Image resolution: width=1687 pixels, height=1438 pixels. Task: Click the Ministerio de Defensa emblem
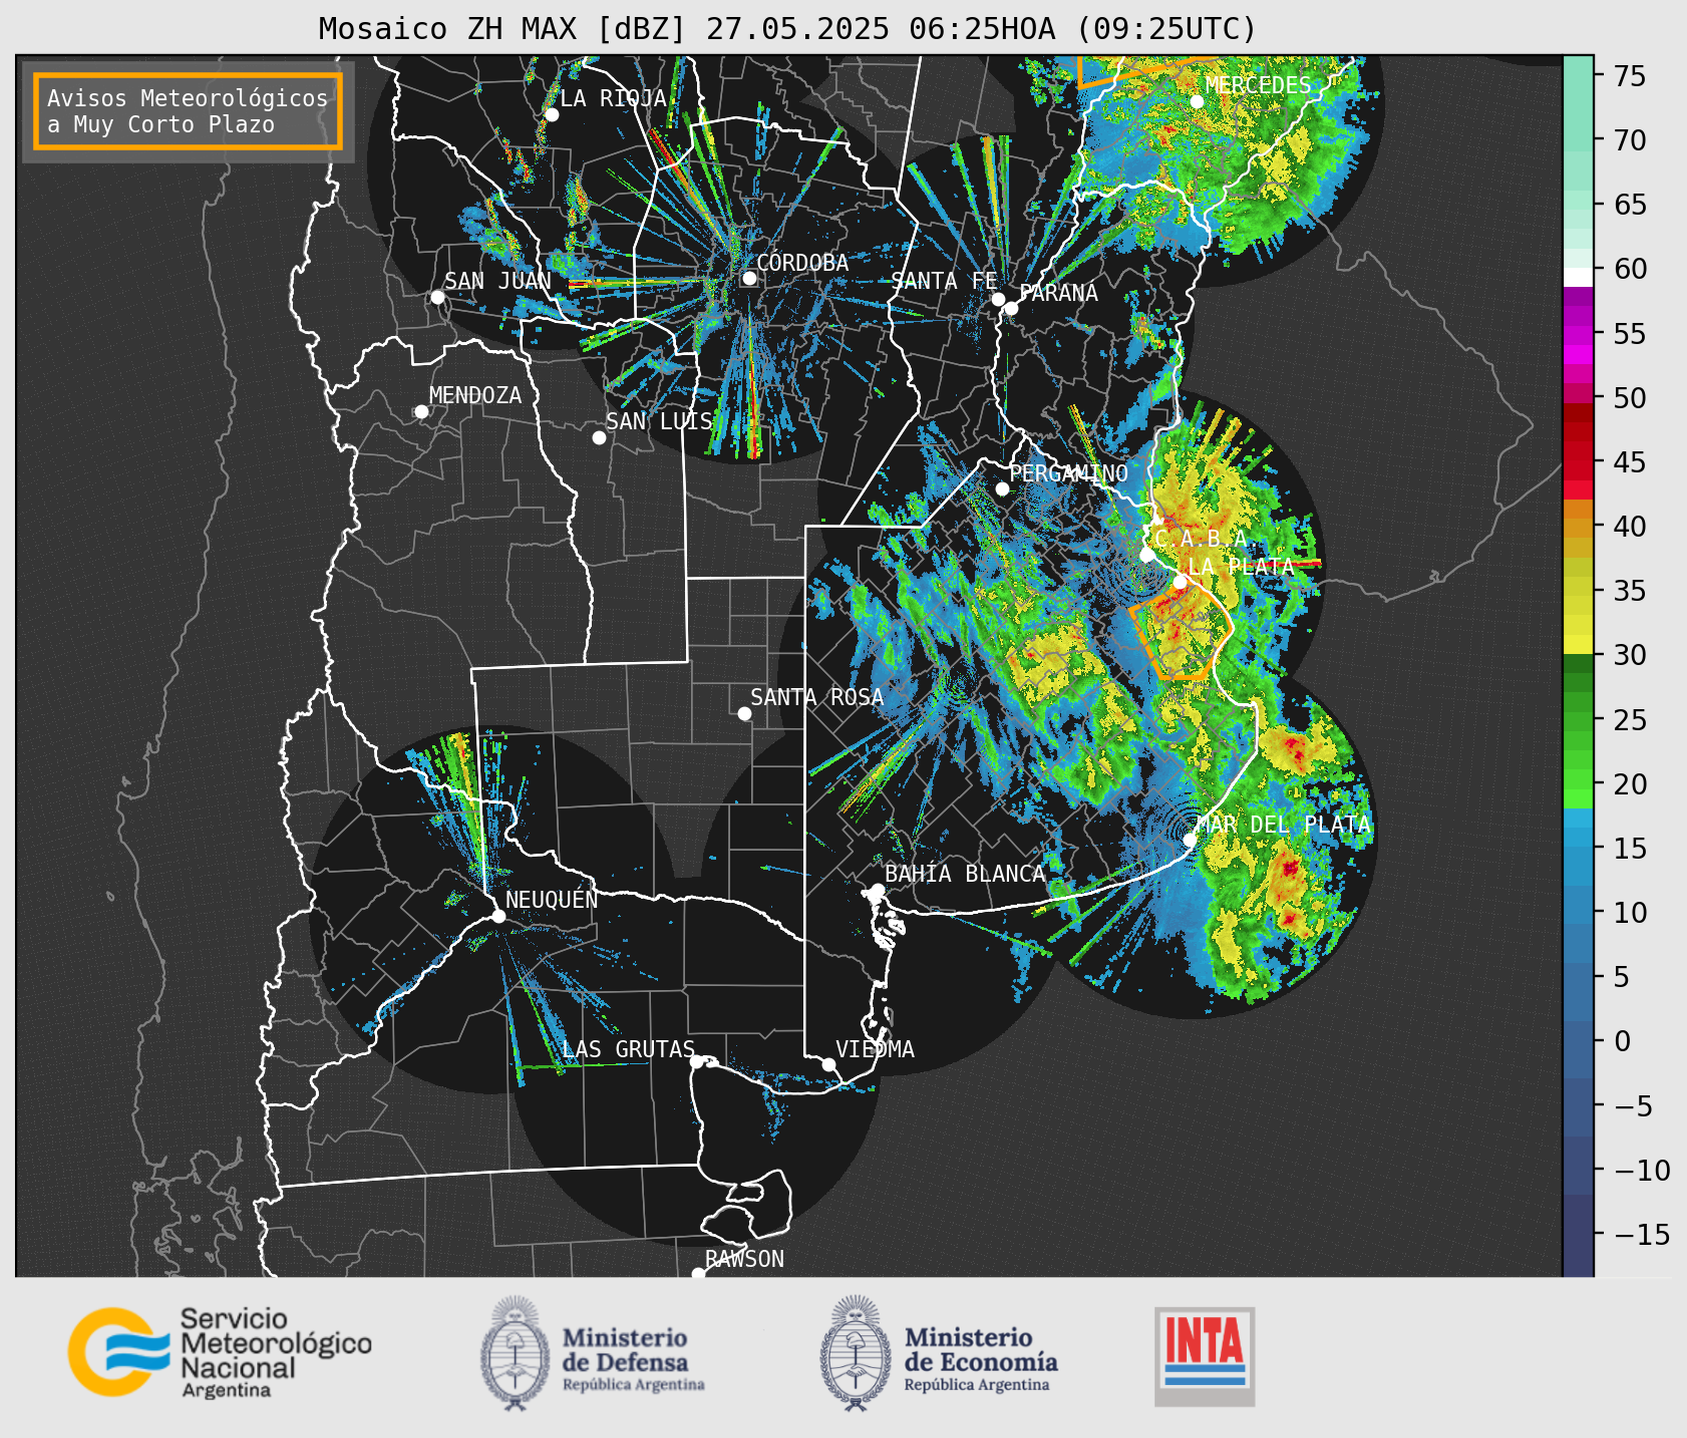515,1353
